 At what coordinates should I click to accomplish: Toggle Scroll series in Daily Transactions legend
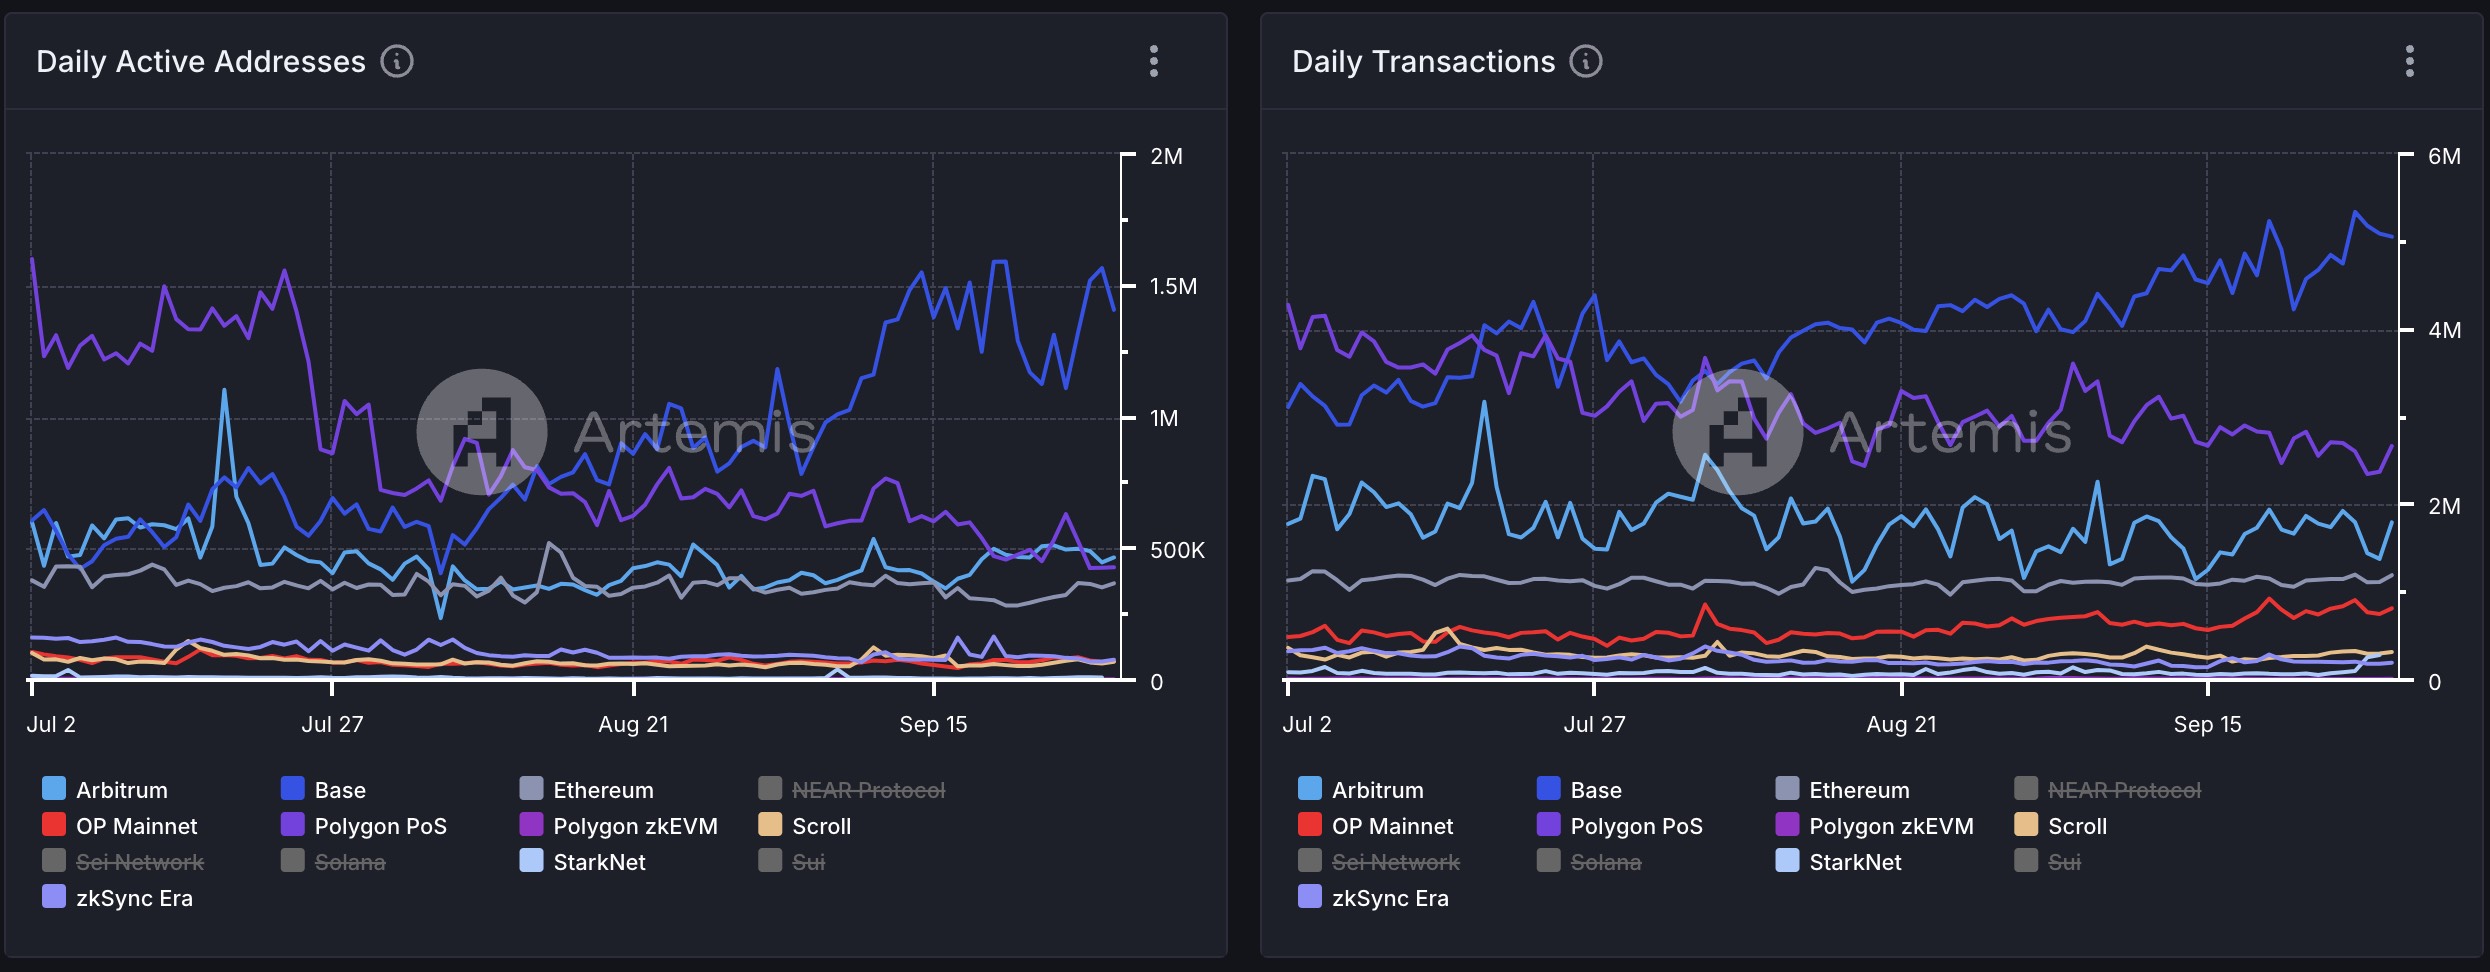[x=2060, y=826]
